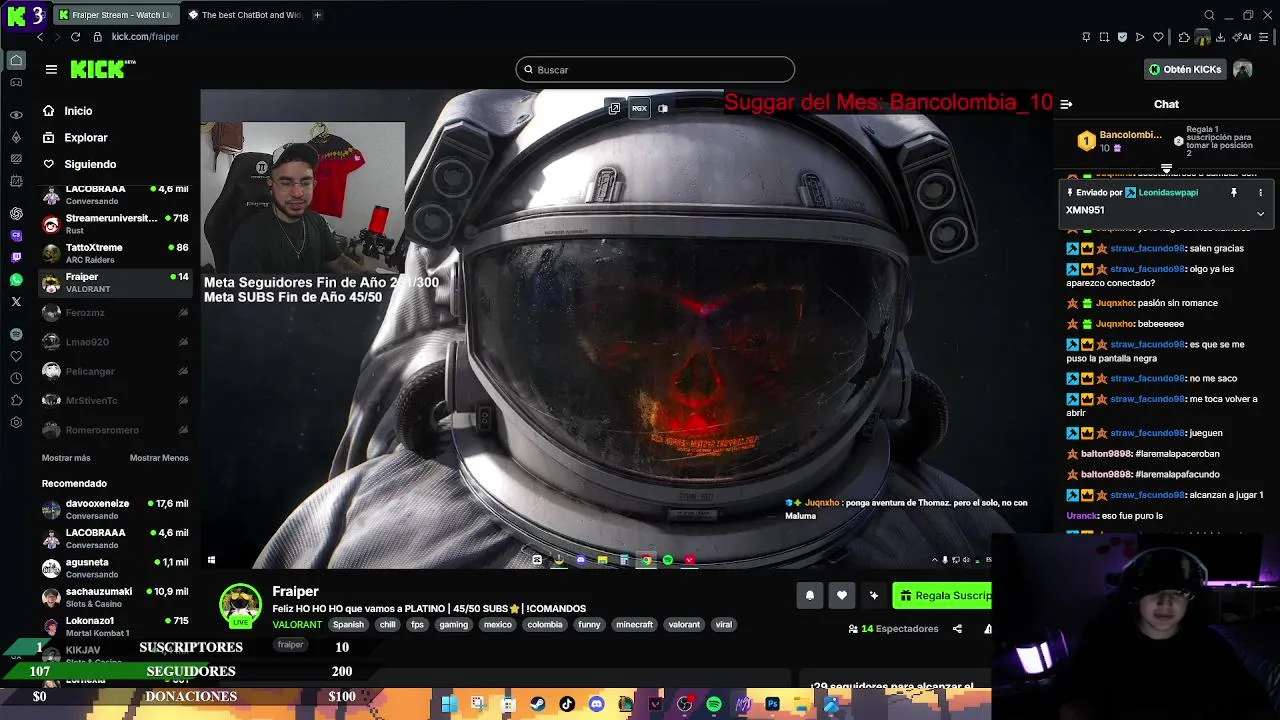
Task: Open browser snapshot capture icon
Action: [x=1104, y=37]
